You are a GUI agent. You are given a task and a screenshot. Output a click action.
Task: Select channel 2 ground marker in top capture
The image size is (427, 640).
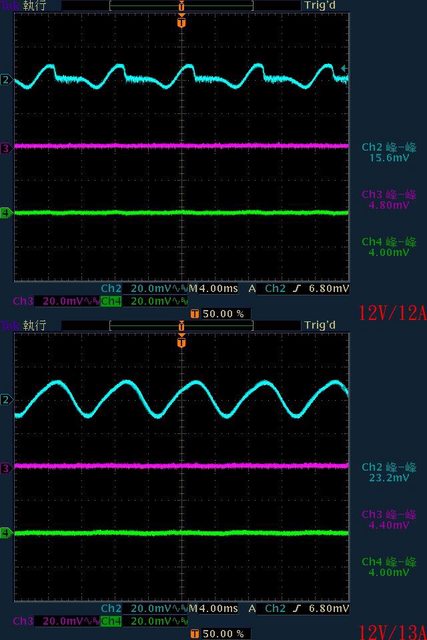click(6, 80)
